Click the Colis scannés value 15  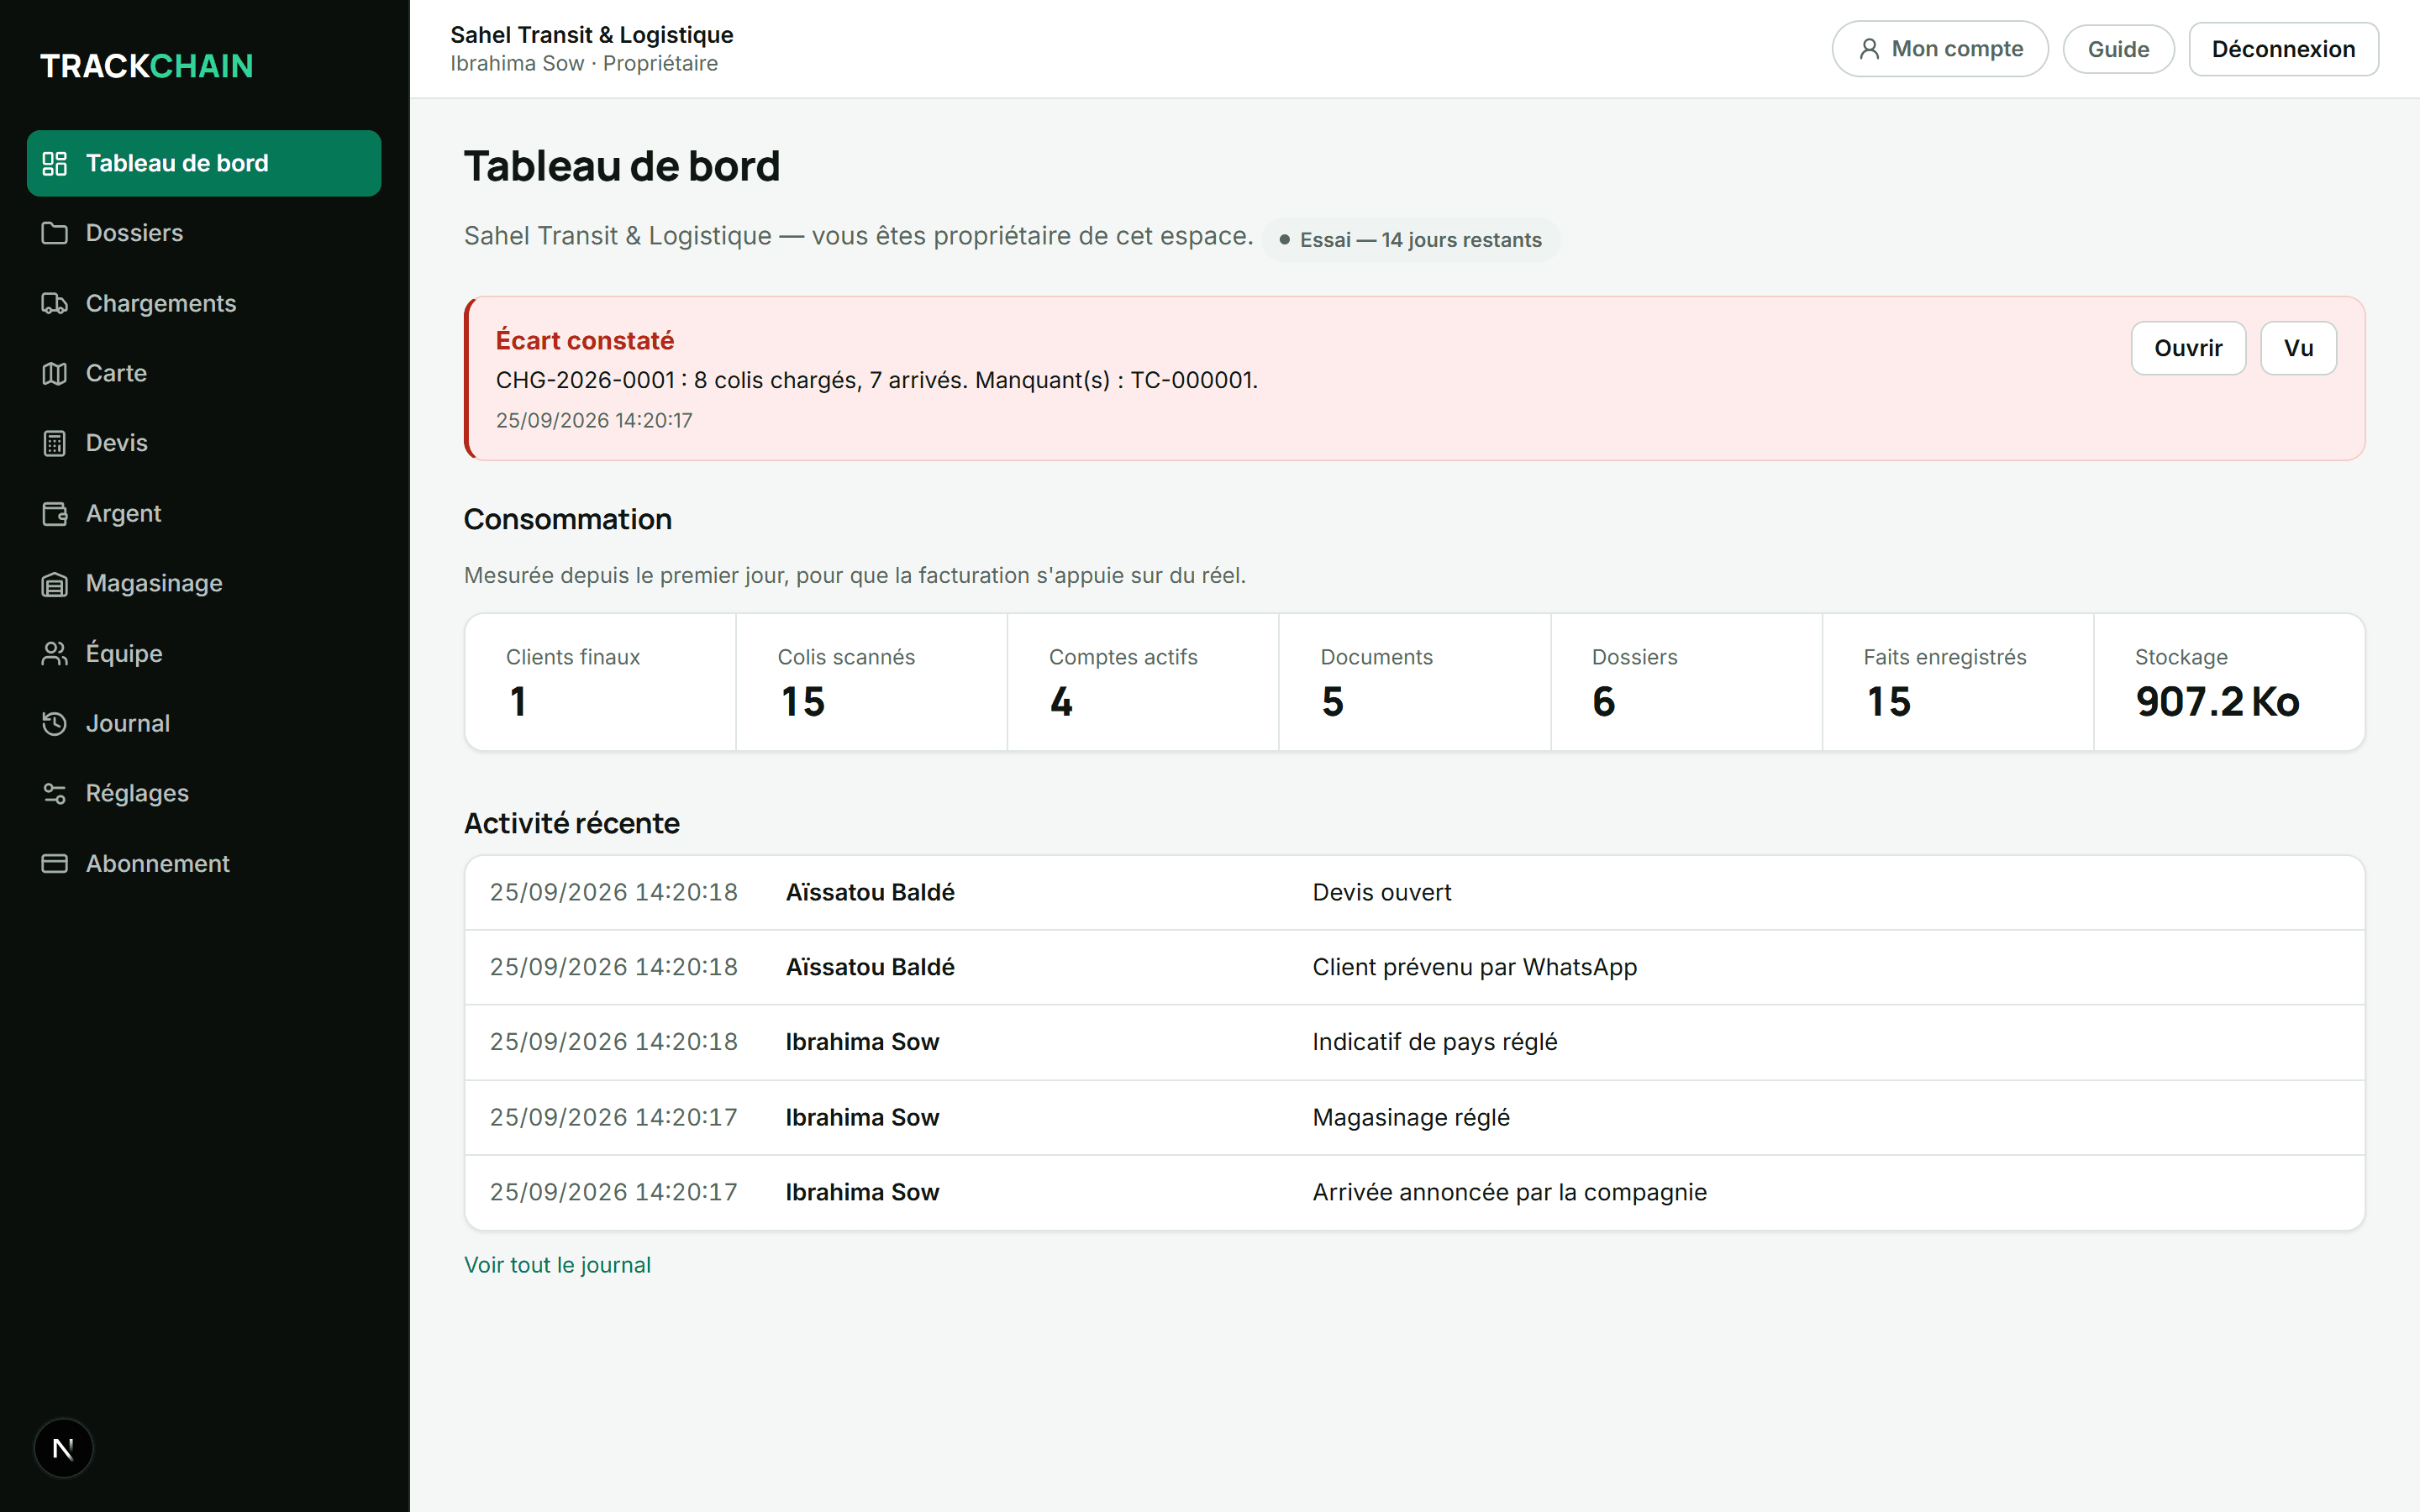803,702
